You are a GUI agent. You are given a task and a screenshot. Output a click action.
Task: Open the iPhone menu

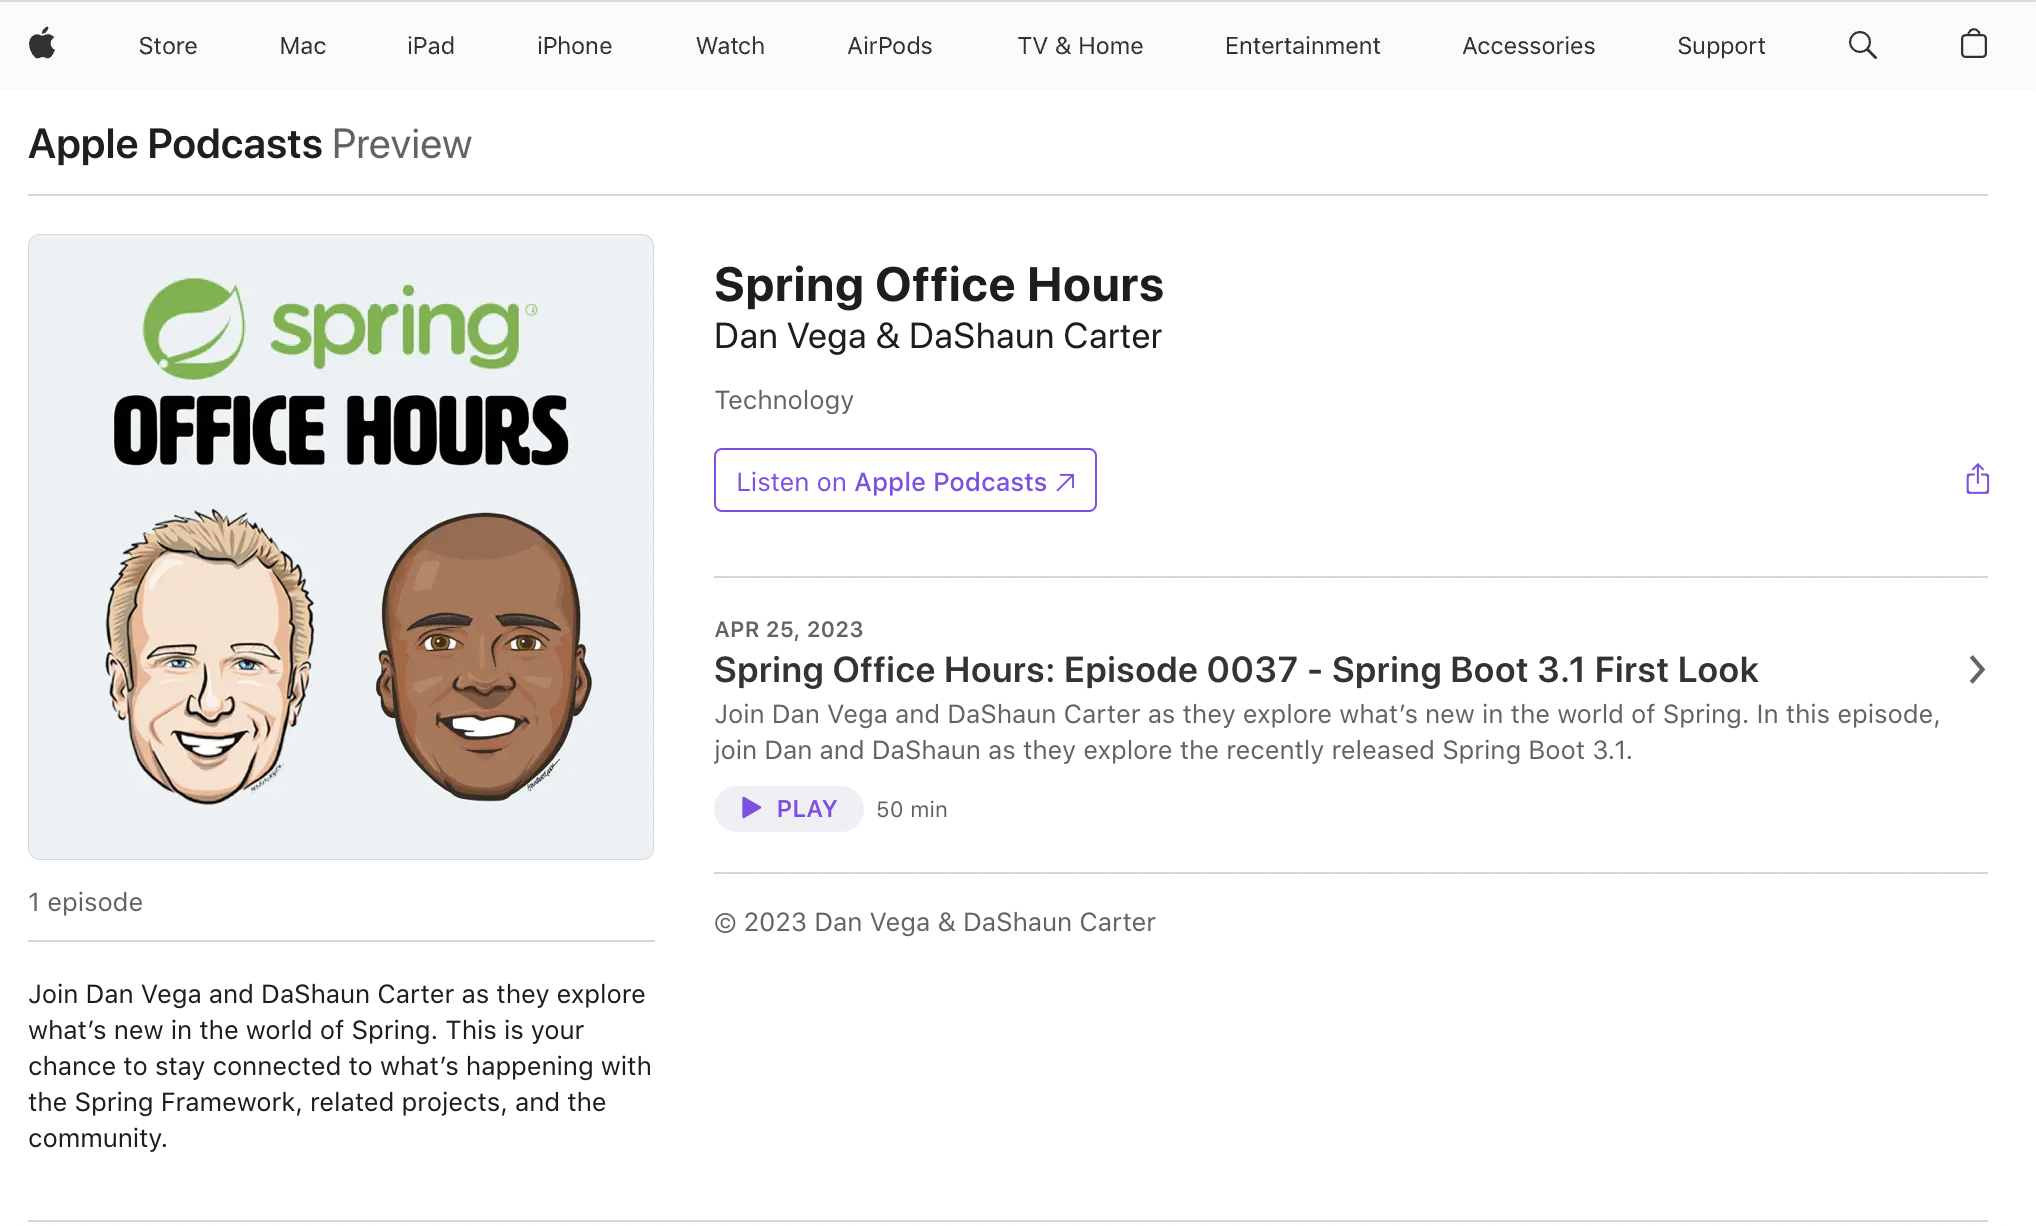coord(574,46)
